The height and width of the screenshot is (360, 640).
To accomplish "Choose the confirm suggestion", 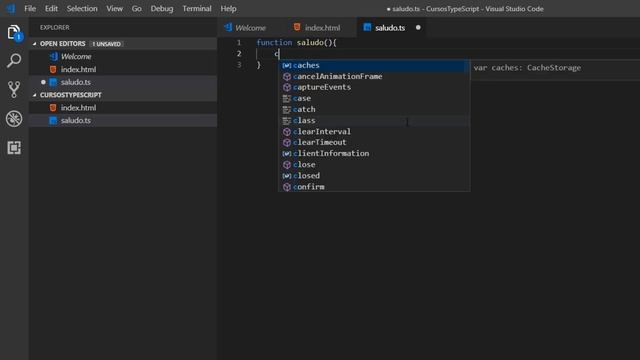I will click(374, 187).
